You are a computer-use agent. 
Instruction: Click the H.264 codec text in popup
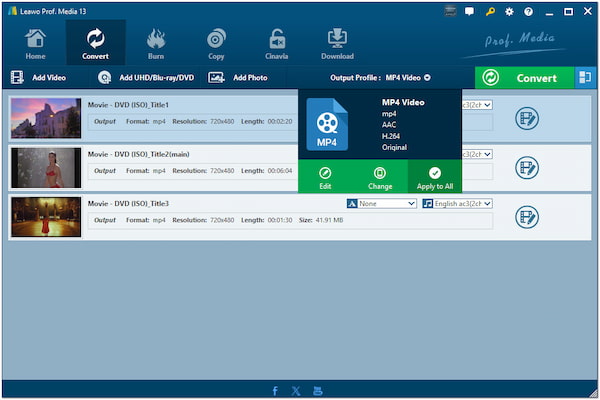391,136
